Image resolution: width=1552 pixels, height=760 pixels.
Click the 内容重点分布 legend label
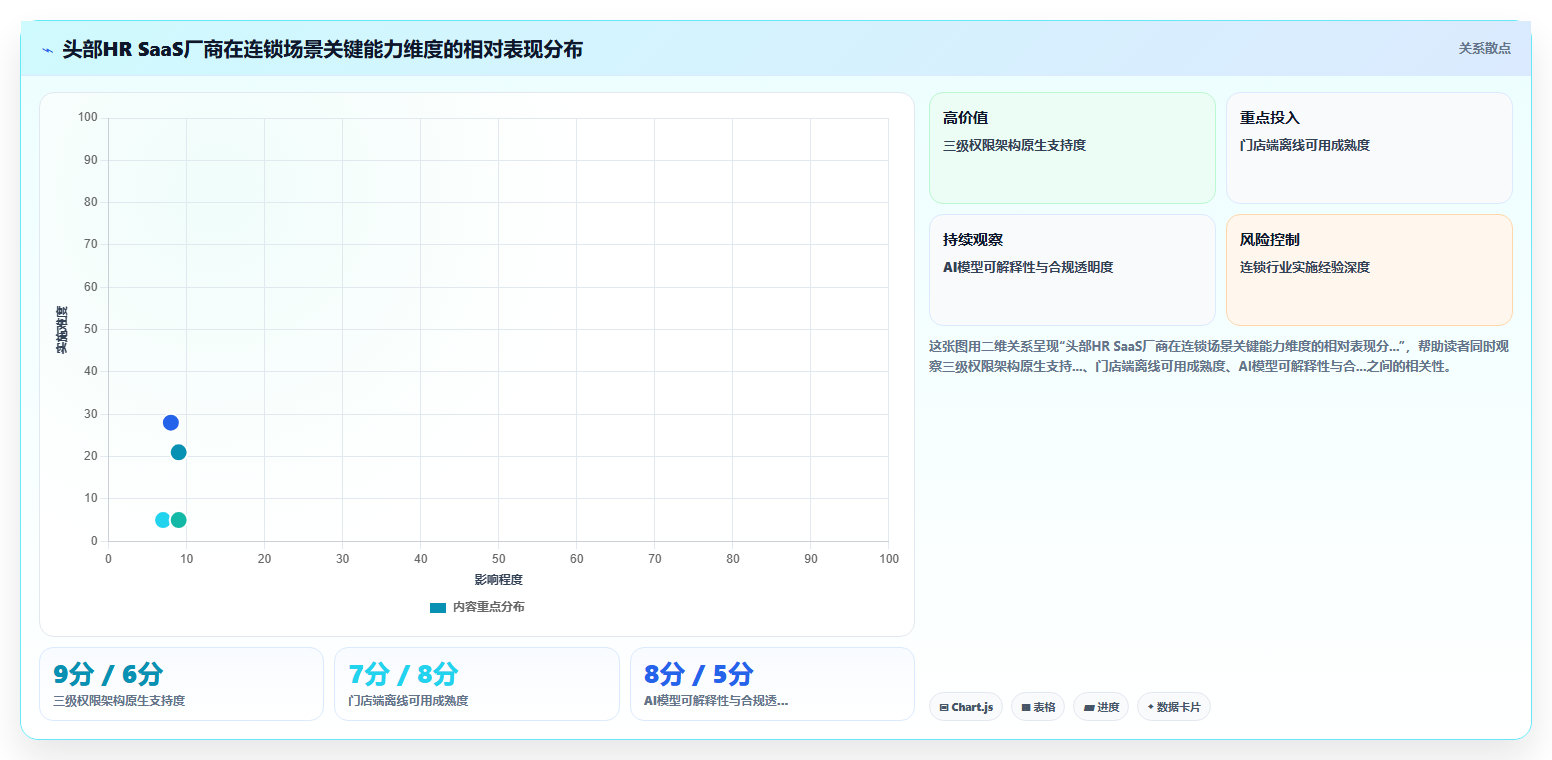tap(488, 607)
